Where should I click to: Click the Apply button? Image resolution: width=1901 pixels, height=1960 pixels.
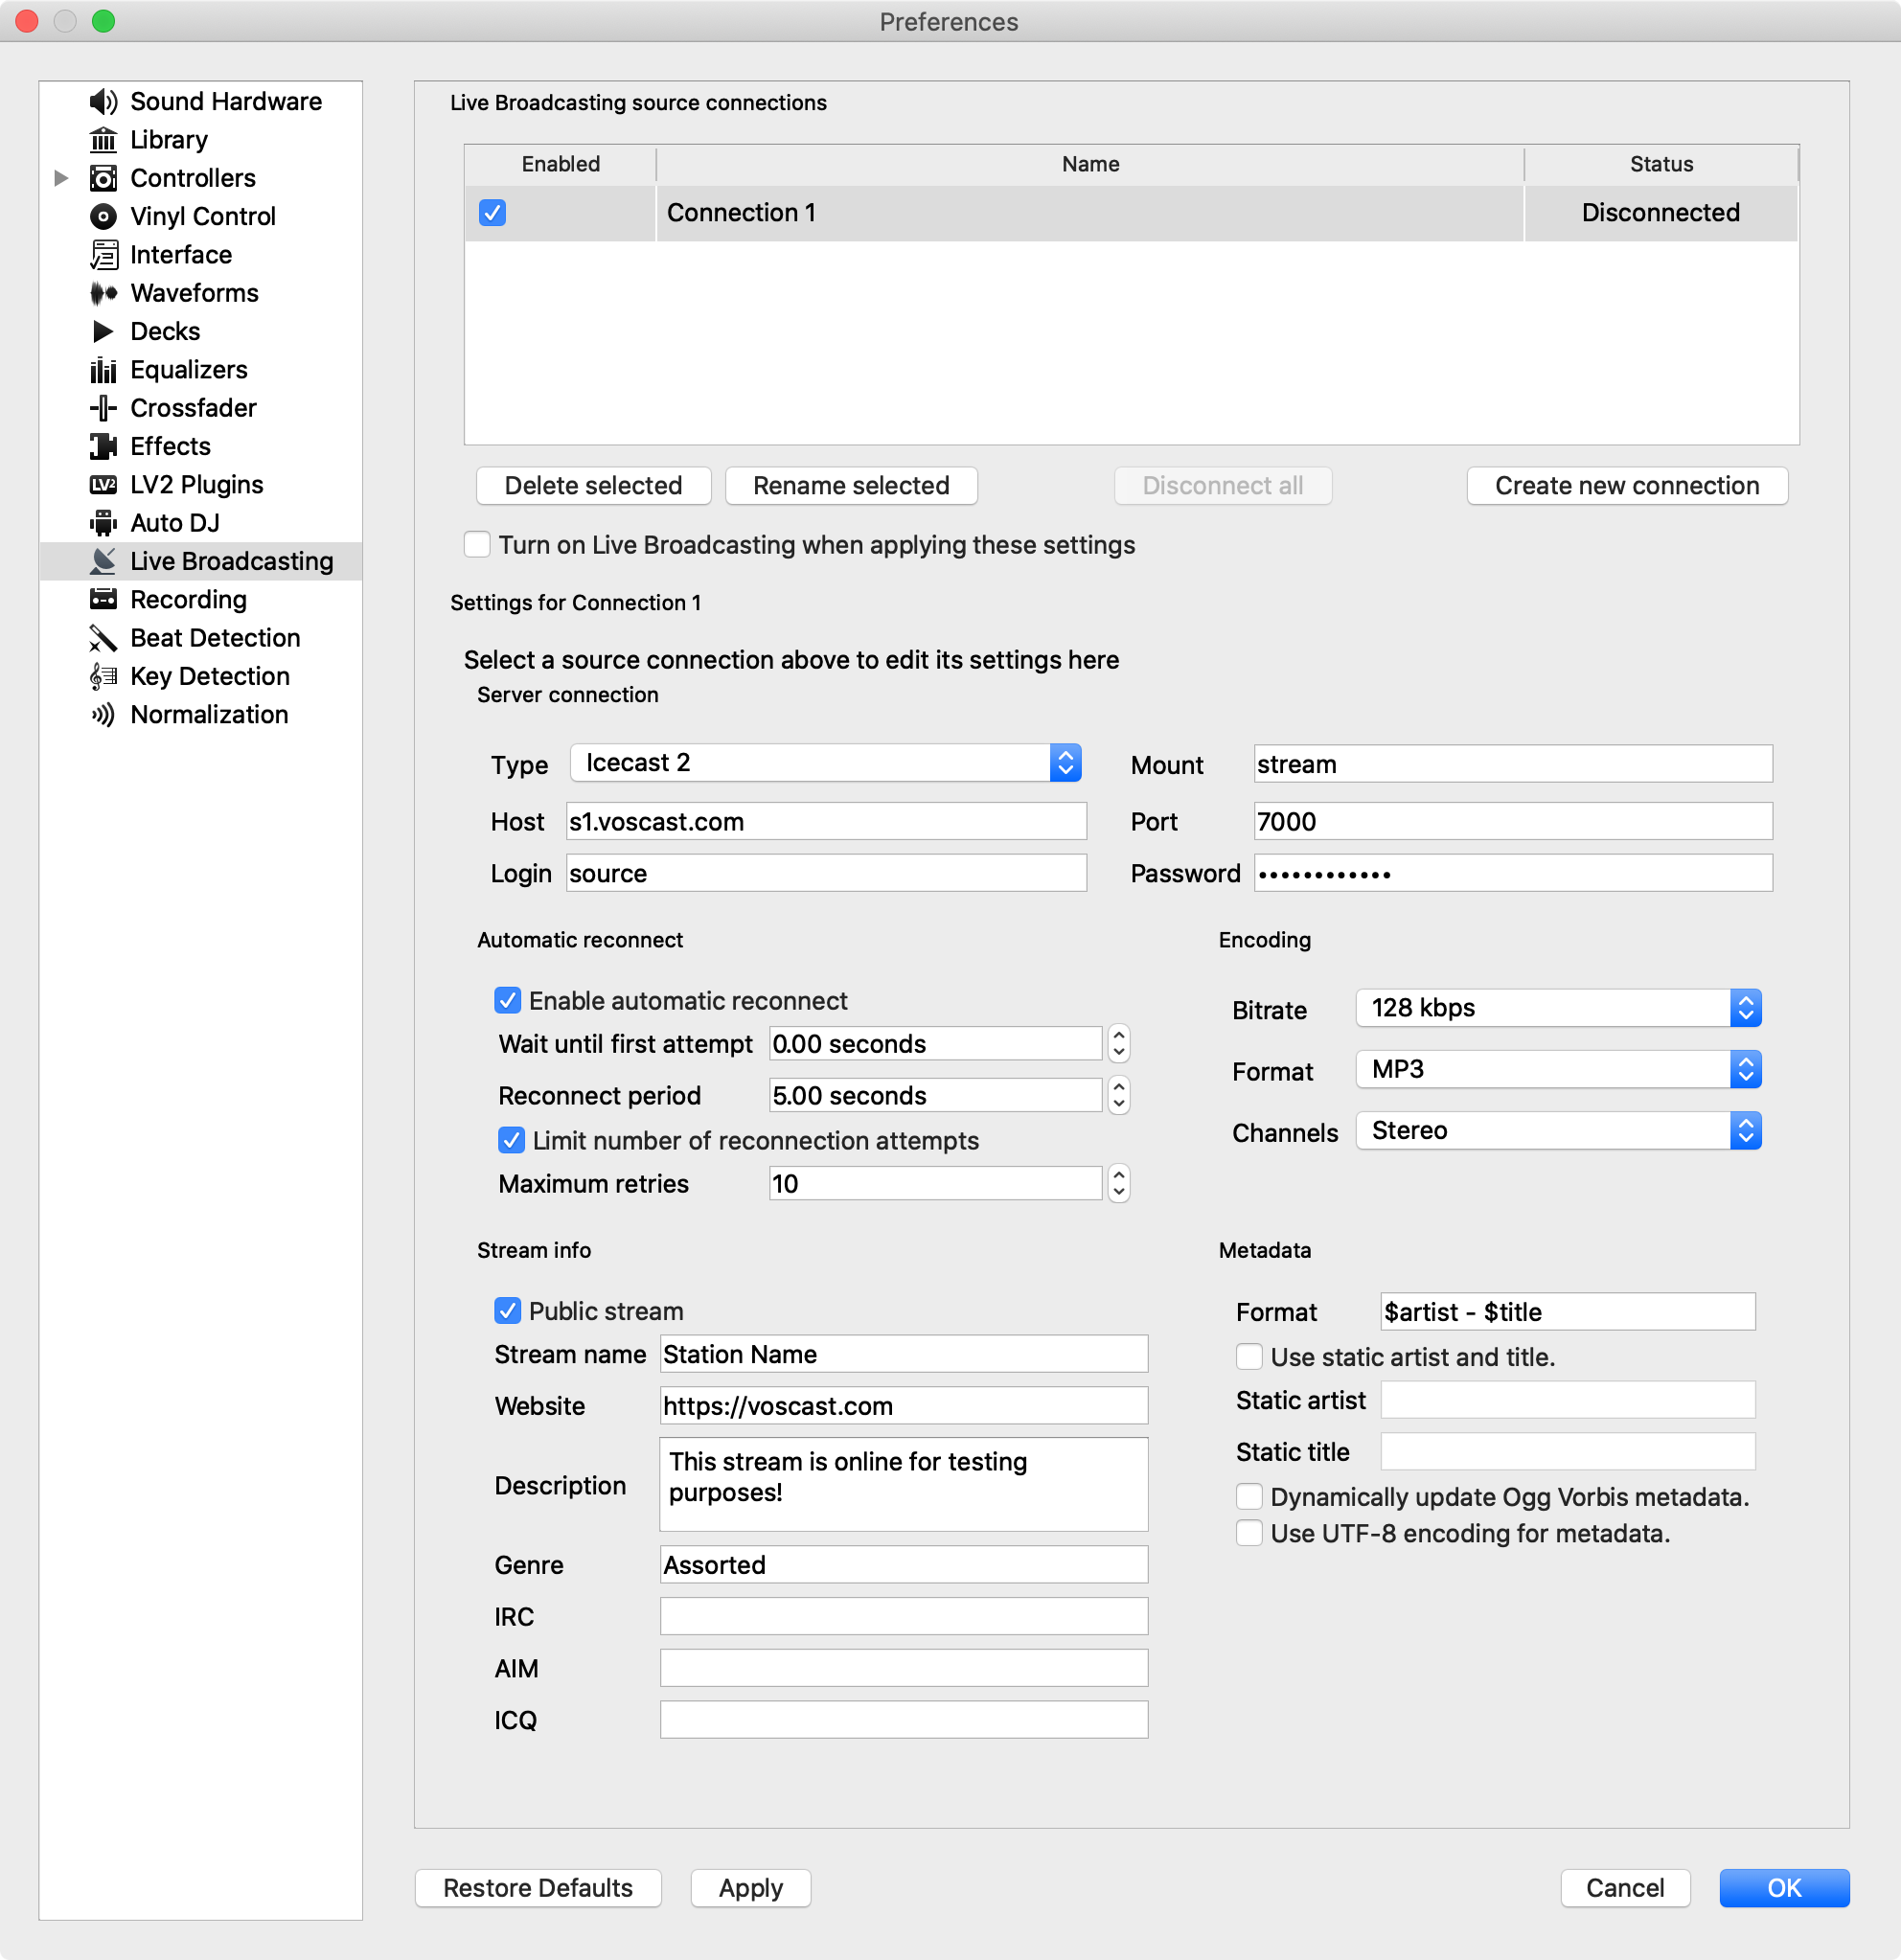751,1888
